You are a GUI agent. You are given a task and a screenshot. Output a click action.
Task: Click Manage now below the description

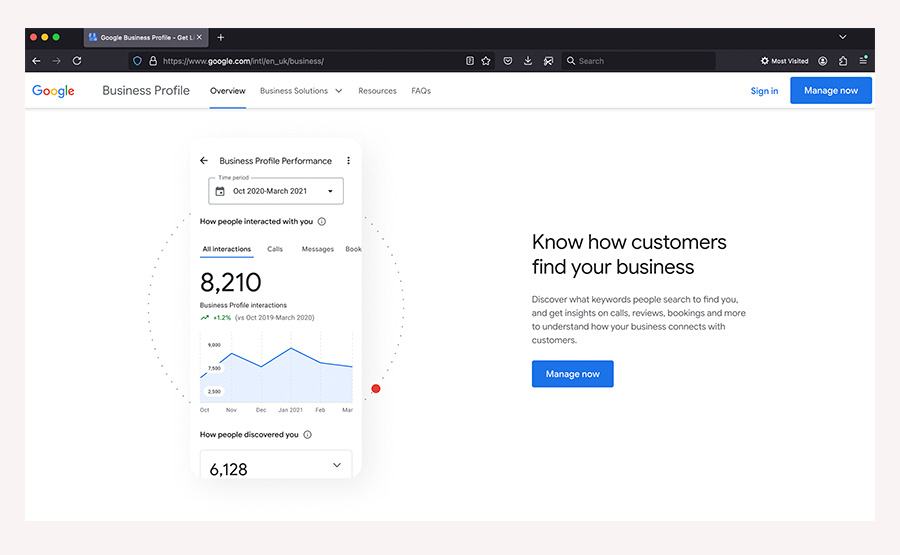point(572,374)
